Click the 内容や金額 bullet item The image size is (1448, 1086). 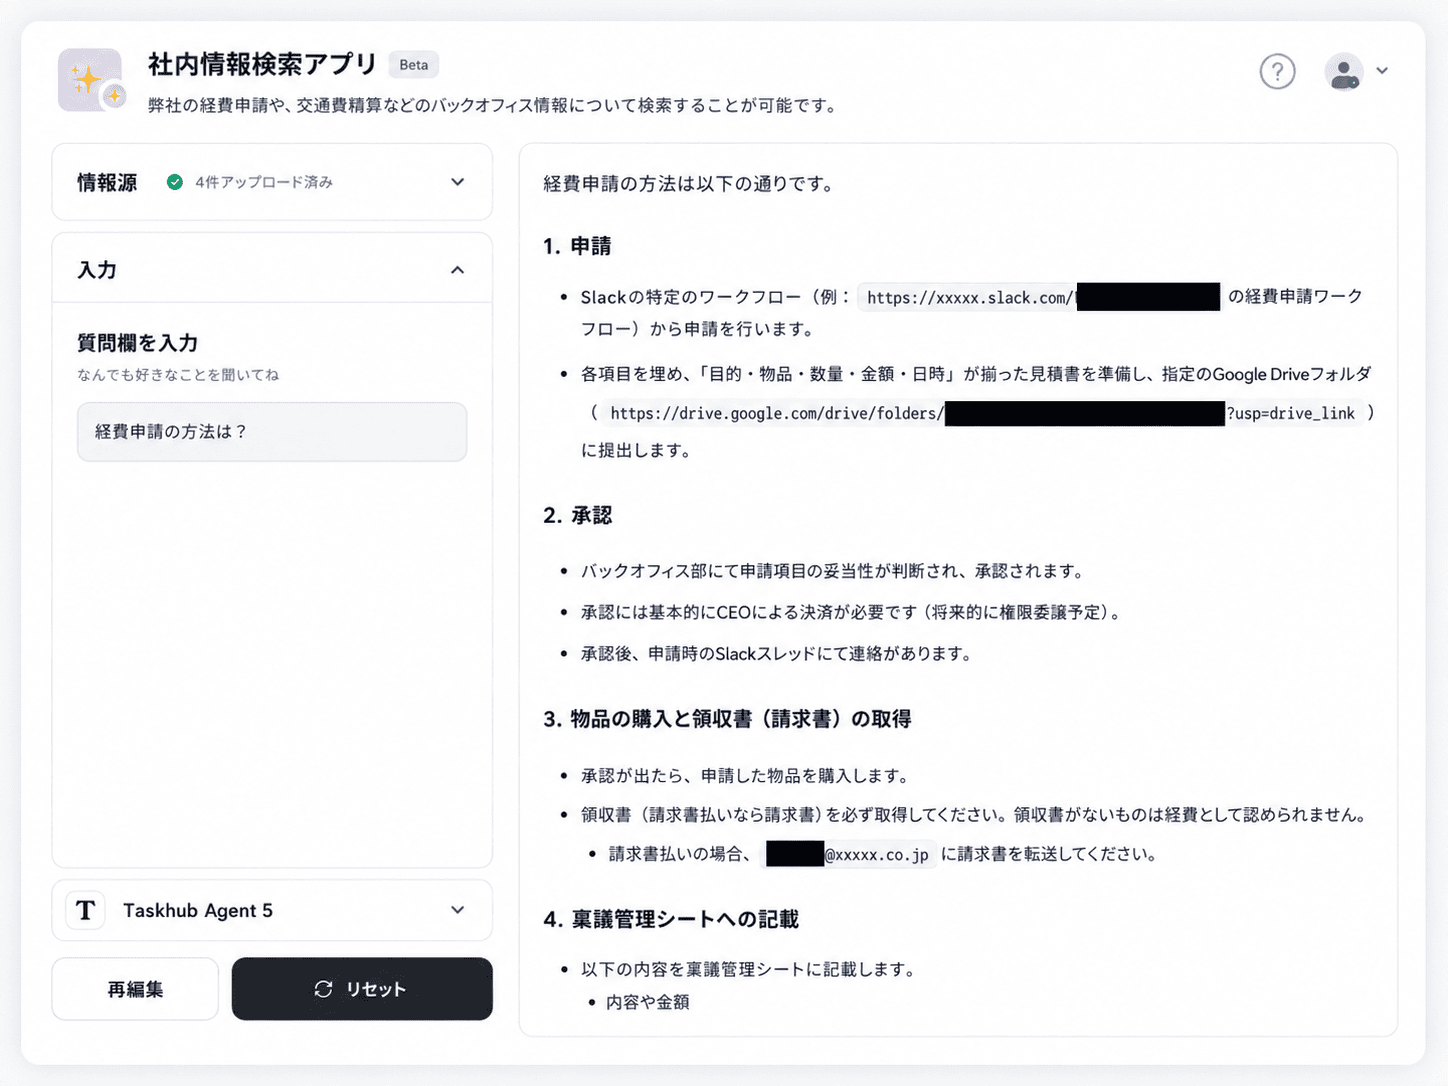click(648, 1002)
